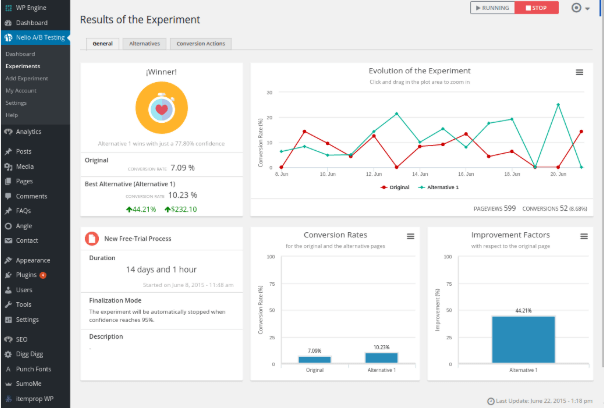Open the Media library icon
Viewport: 604px width, 408px height.
[x=8, y=166]
